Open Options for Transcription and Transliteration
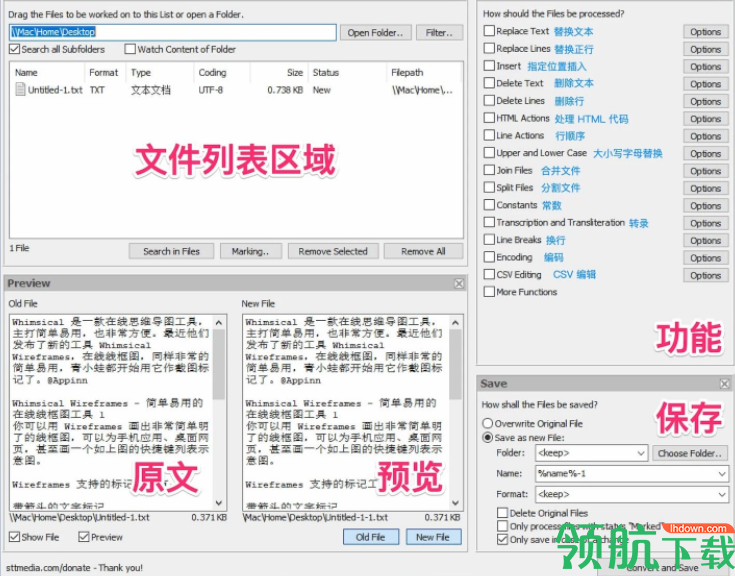735x576 pixels. 705,223
